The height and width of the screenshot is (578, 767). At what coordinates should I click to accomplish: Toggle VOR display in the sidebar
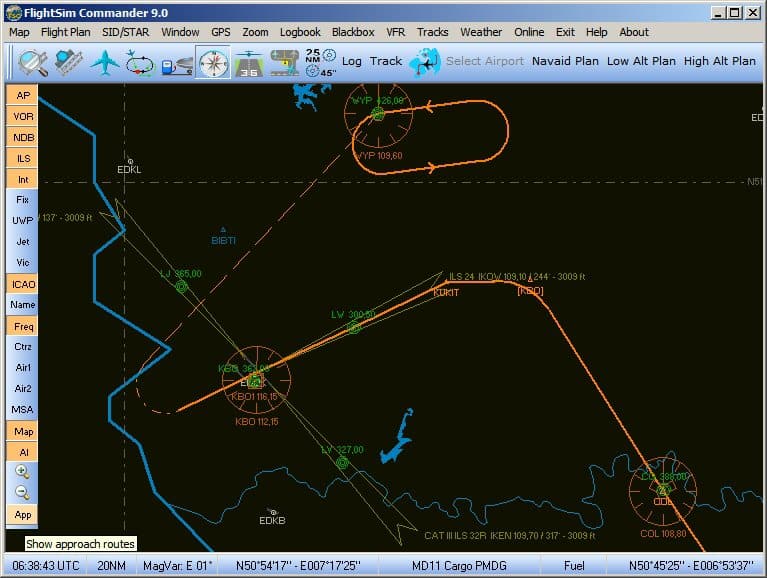[22, 116]
